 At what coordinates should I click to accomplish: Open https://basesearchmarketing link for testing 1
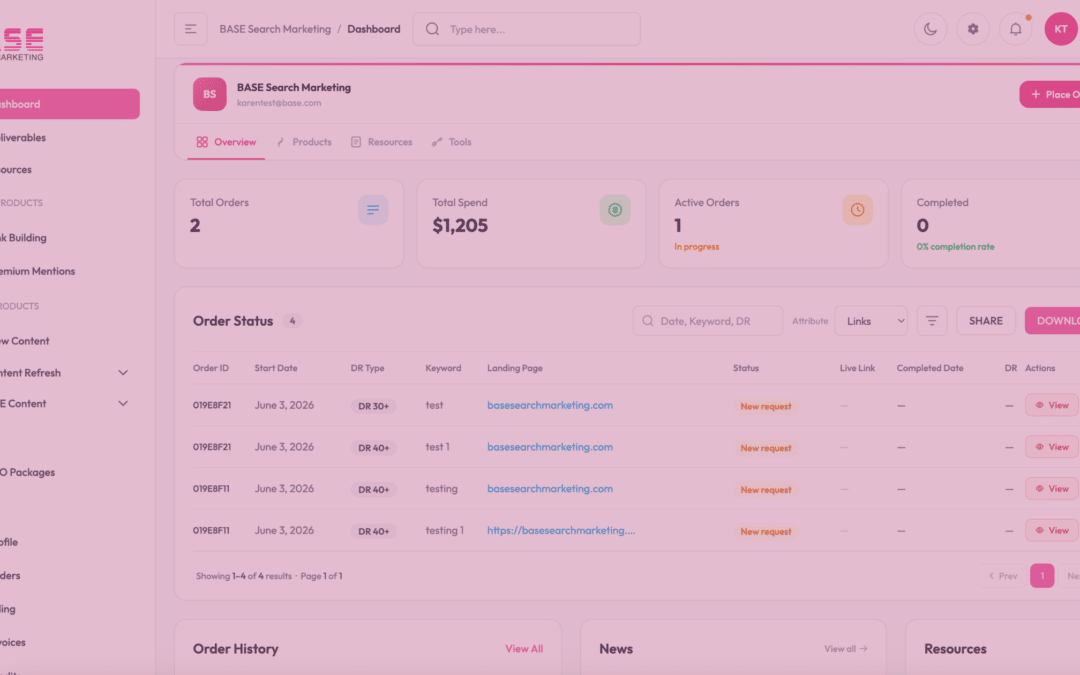(x=561, y=530)
